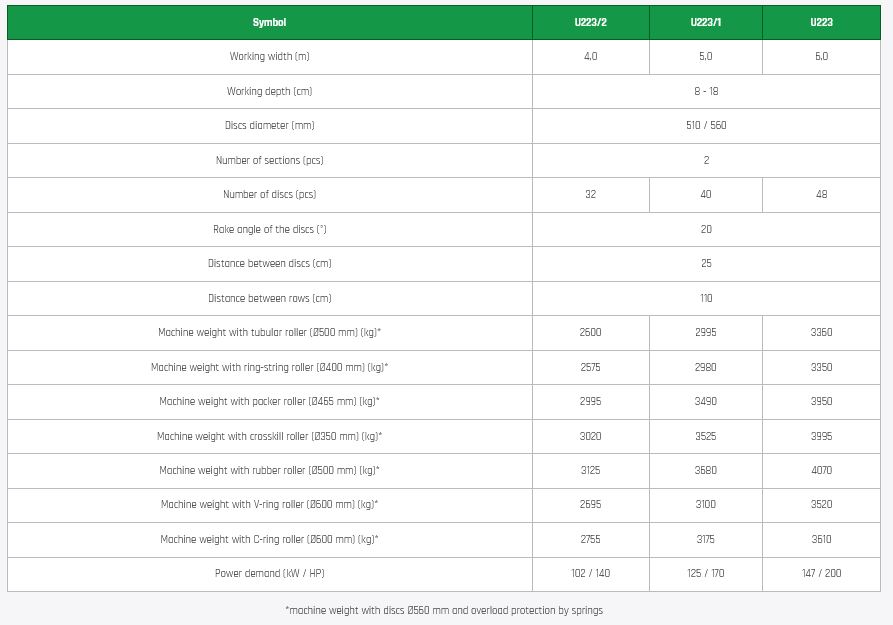Select the Working width (m) row label
Screen dimensions: 893x625
269,57
